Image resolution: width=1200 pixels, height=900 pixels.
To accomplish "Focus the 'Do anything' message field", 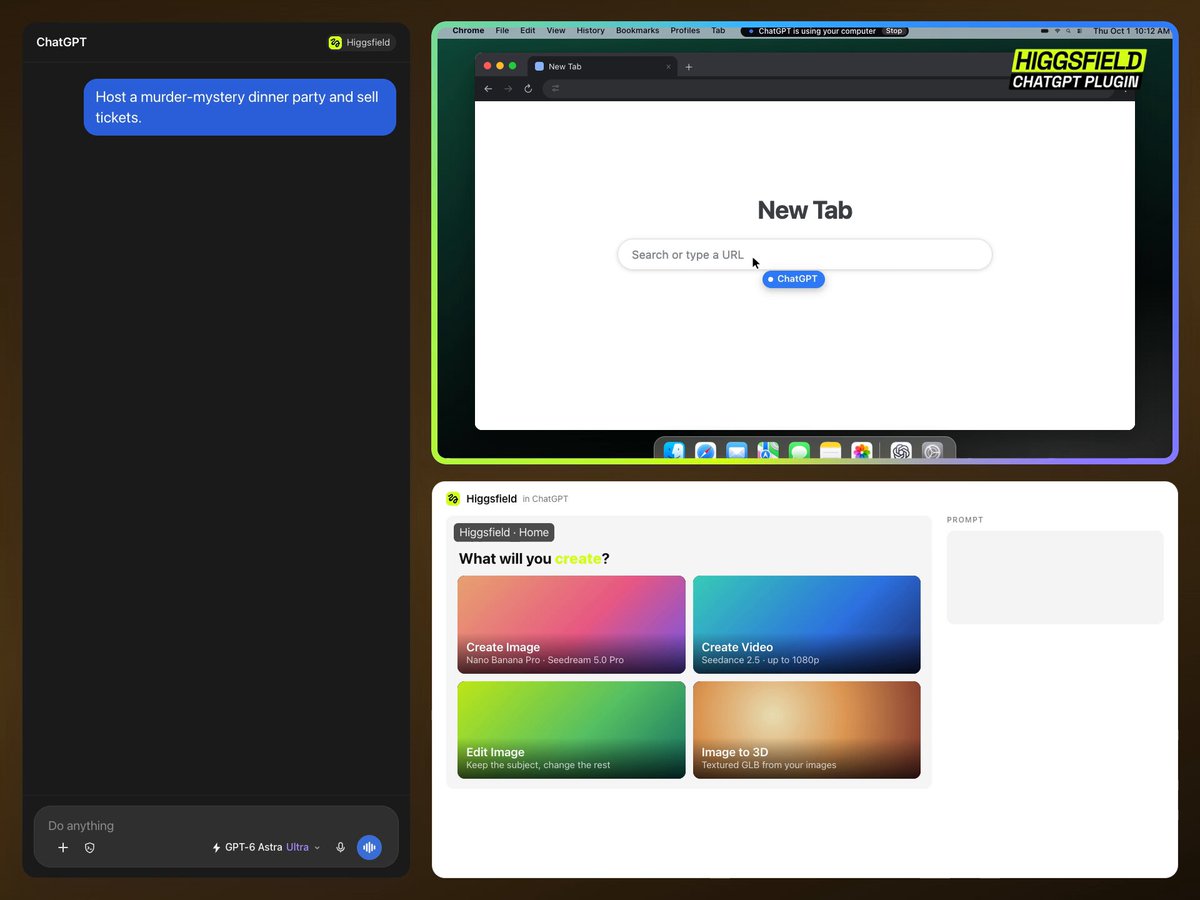I will [216, 826].
